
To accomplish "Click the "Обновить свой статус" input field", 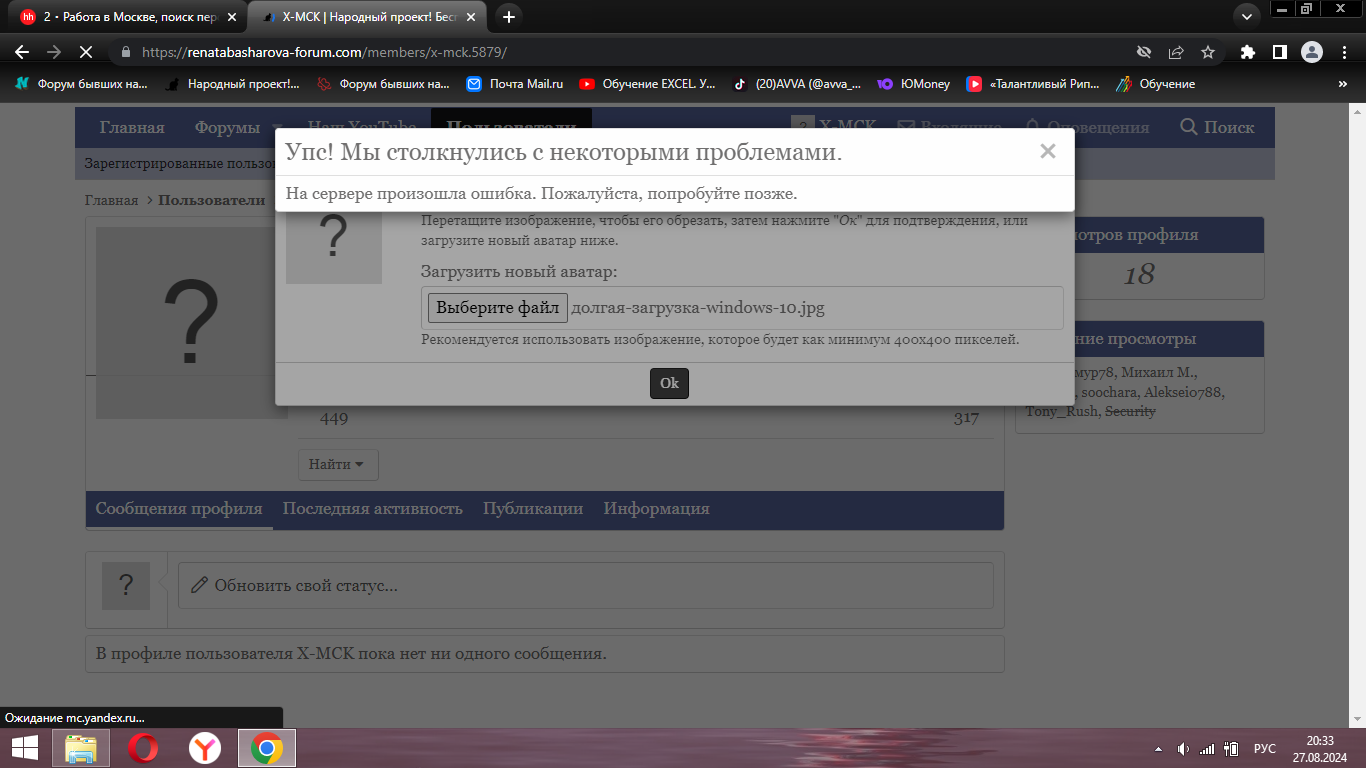I will pyautogui.click(x=585, y=585).
